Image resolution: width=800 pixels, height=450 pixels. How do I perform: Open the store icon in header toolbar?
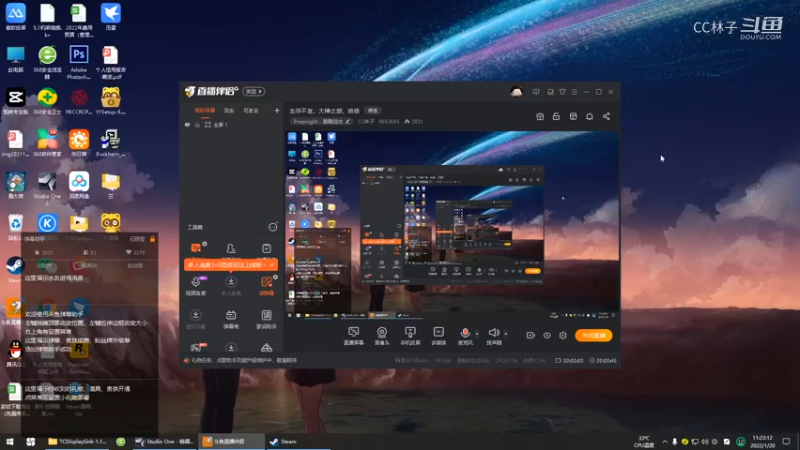click(573, 116)
